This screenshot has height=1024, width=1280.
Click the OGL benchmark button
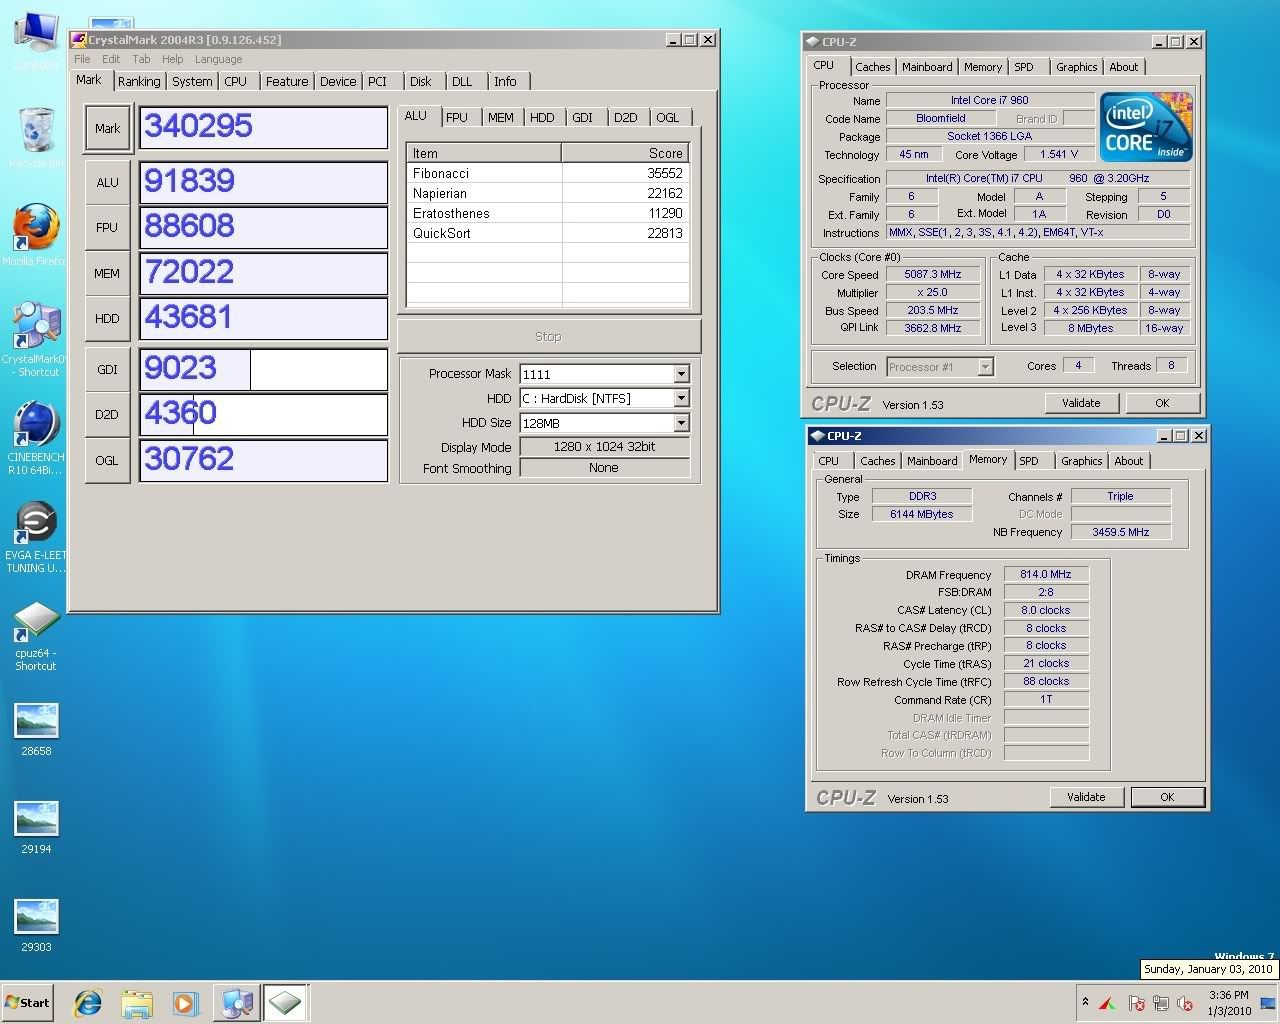coord(108,460)
